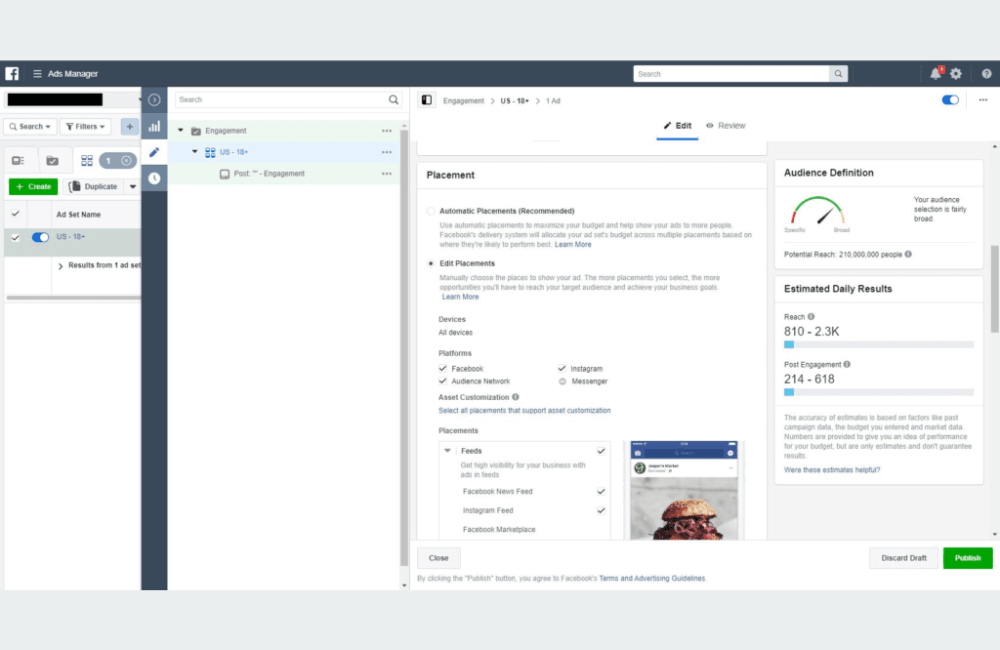
Task: Select Automatic Placements radio button
Action: click(431, 211)
